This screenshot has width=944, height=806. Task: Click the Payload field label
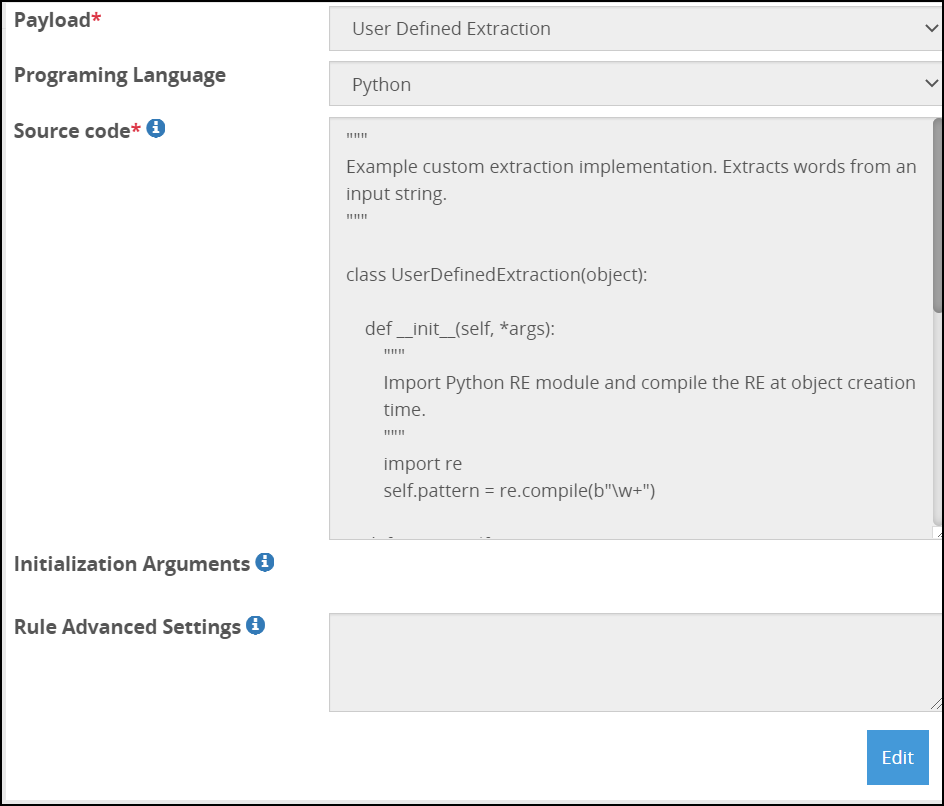click(x=52, y=19)
